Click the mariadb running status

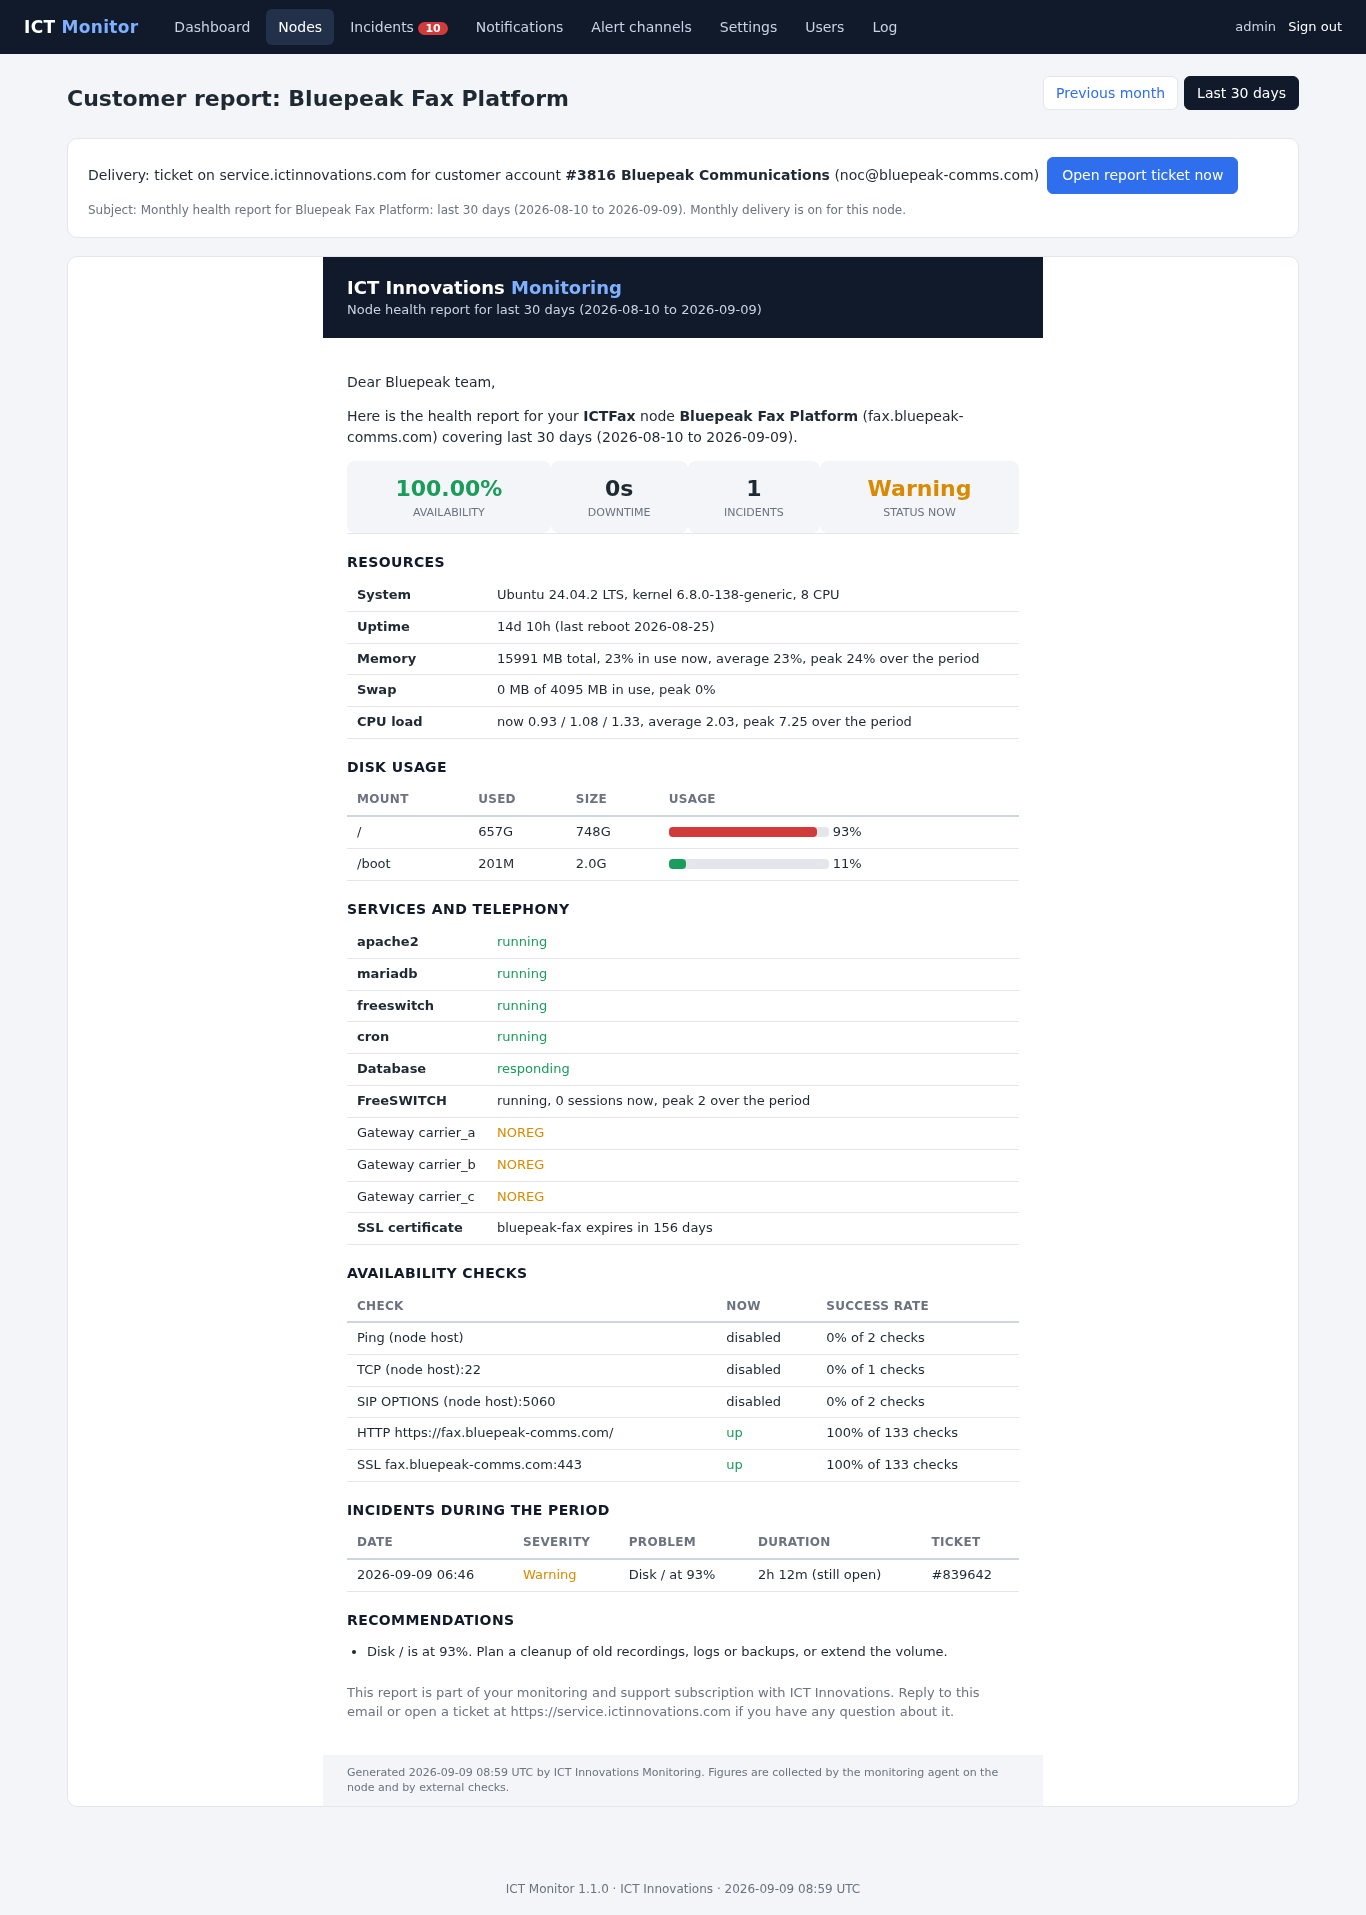(x=522, y=974)
